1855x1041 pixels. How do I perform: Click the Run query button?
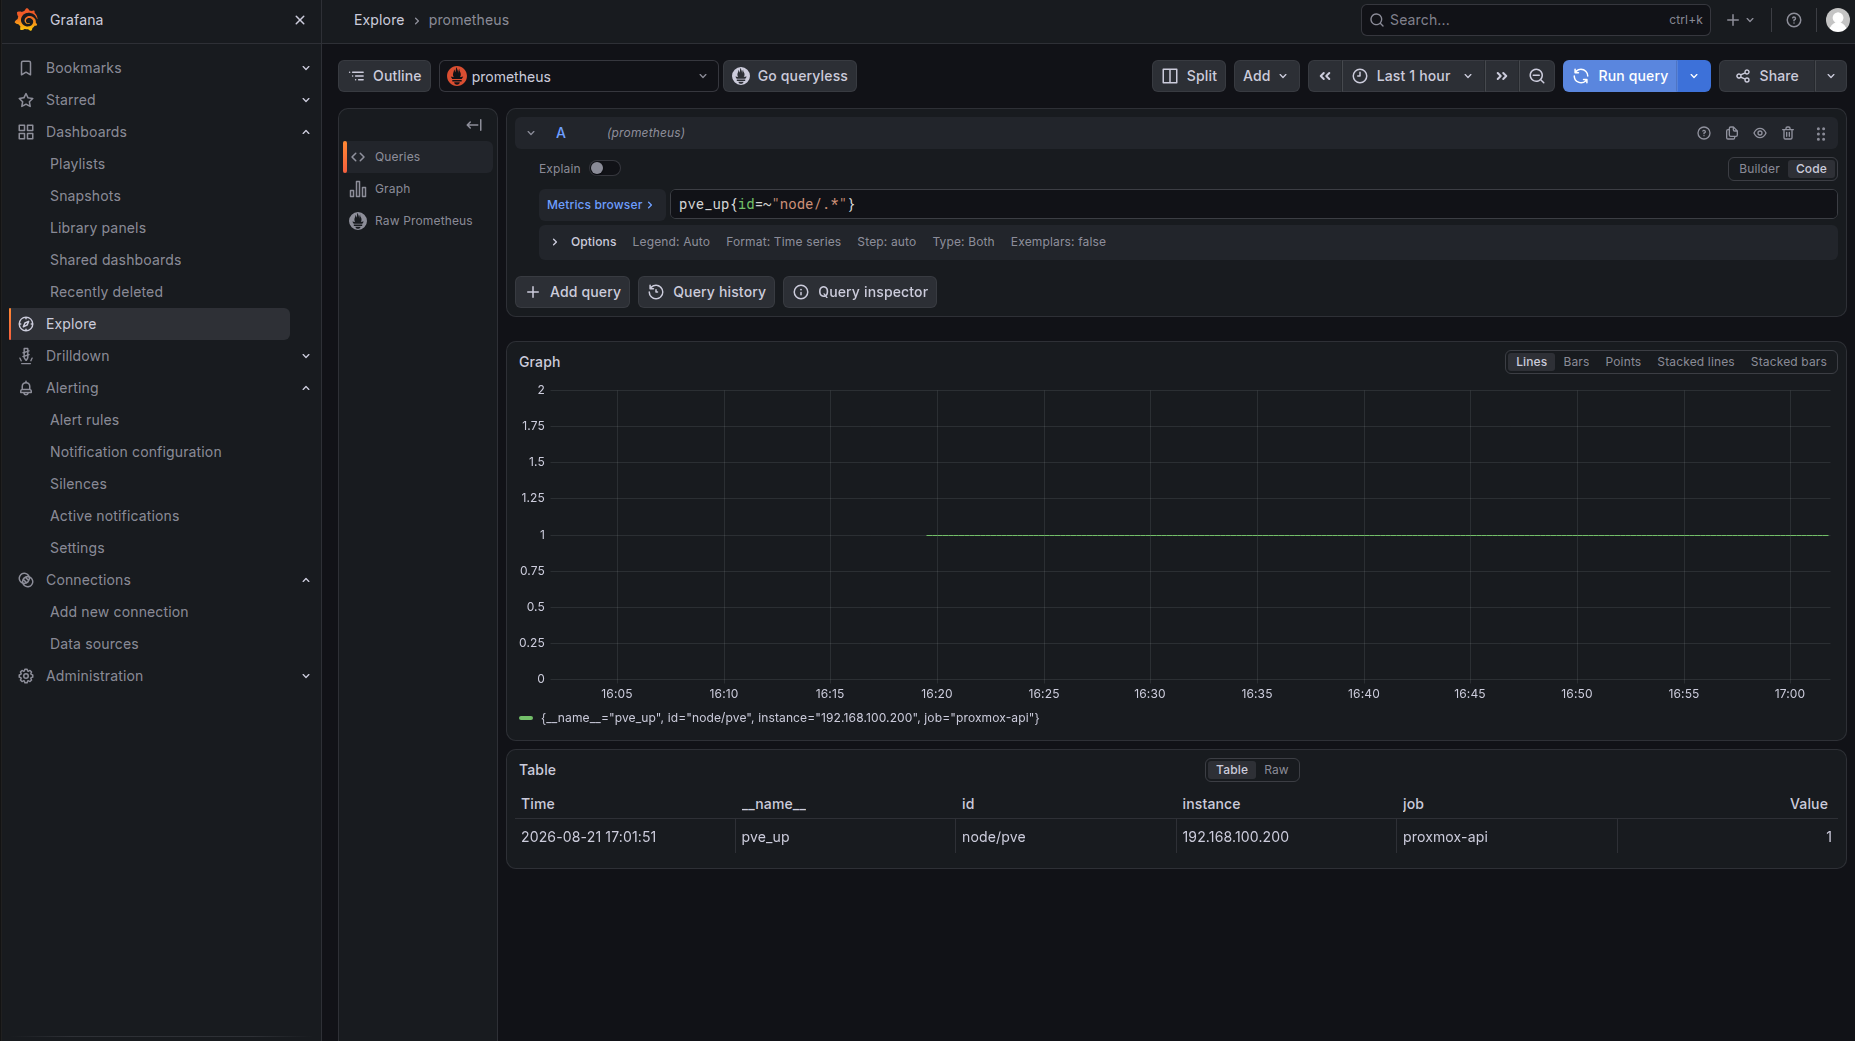(x=1621, y=76)
